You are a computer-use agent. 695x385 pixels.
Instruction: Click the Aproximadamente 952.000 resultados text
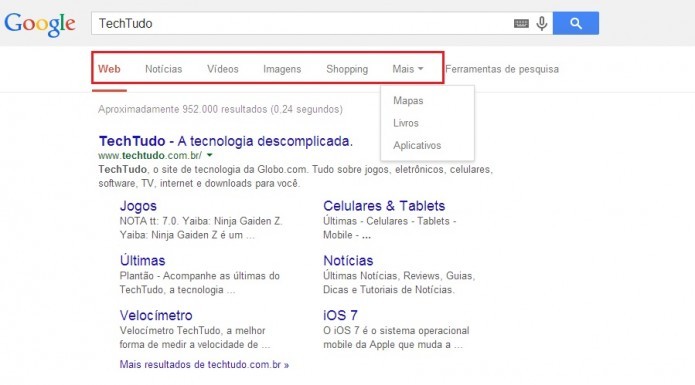click(x=220, y=109)
